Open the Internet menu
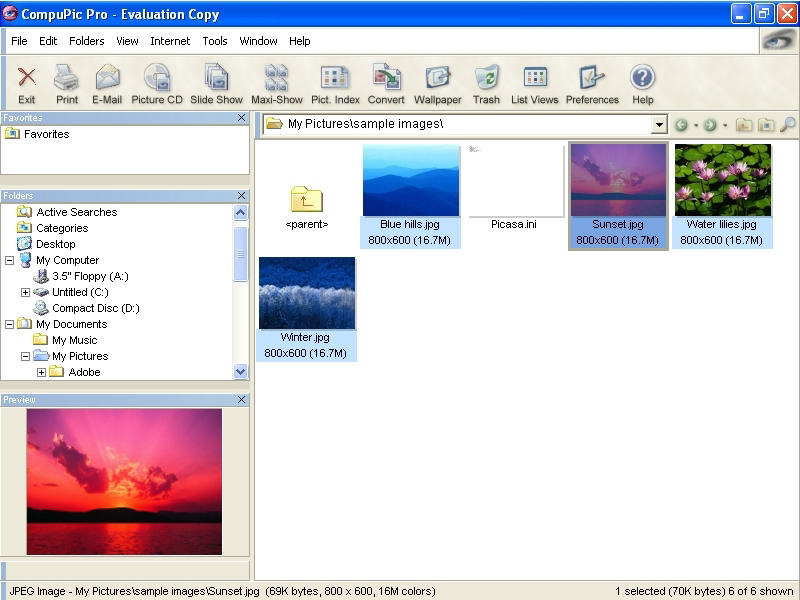800x600 pixels. pos(170,41)
